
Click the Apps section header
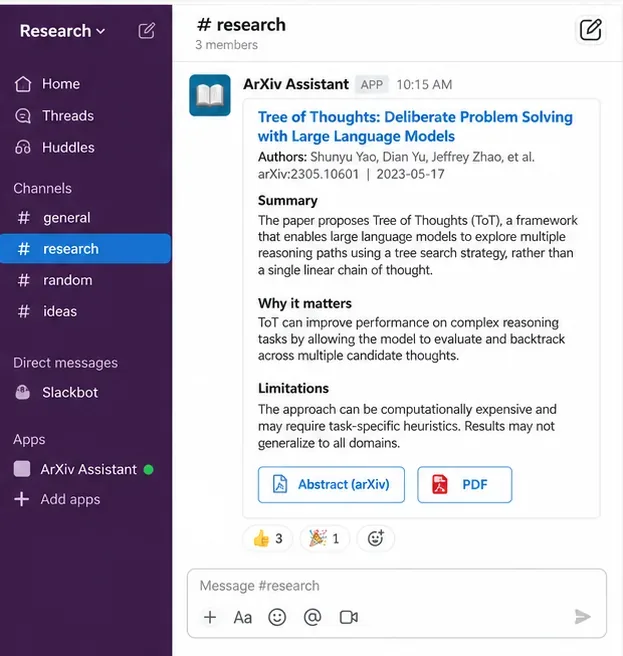[29, 440]
